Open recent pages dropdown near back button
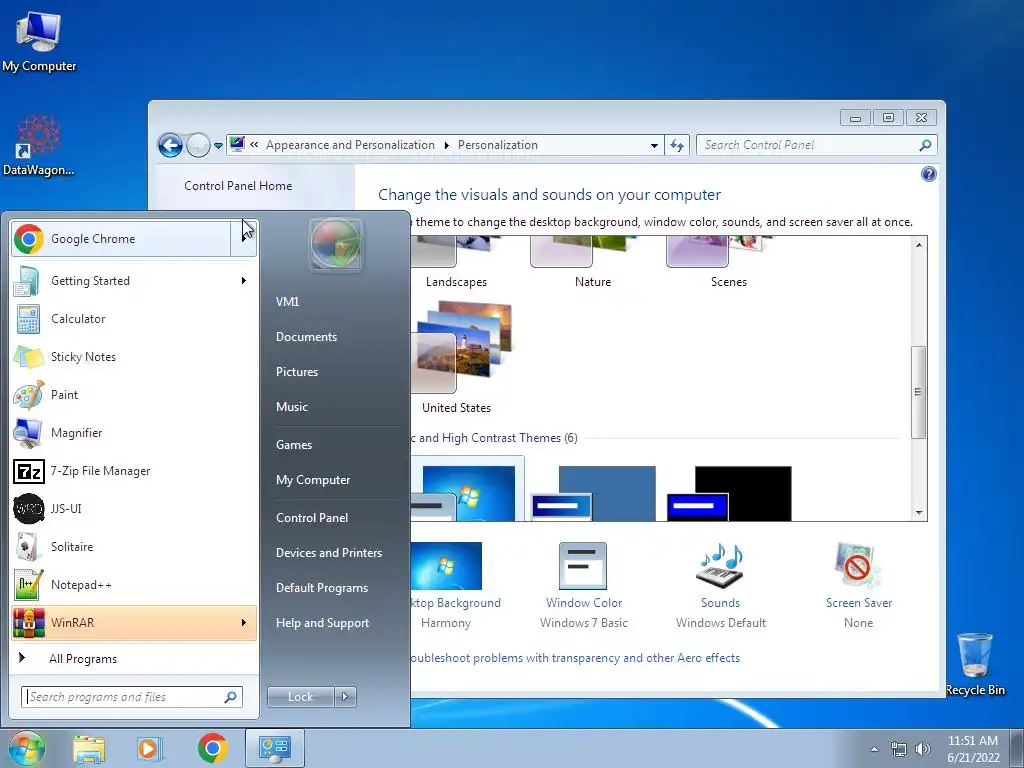 click(218, 146)
